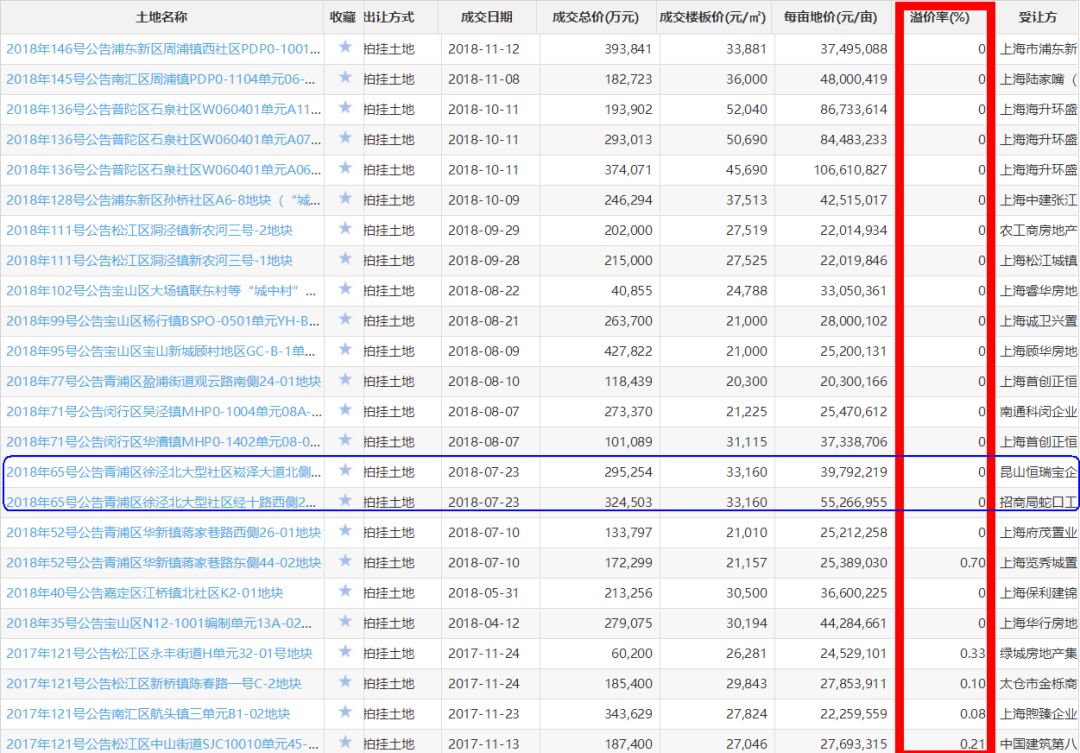Sort by 成交总价(万元) column header
Image resolution: width=1080 pixels, height=753 pixels.
[596, 17]
